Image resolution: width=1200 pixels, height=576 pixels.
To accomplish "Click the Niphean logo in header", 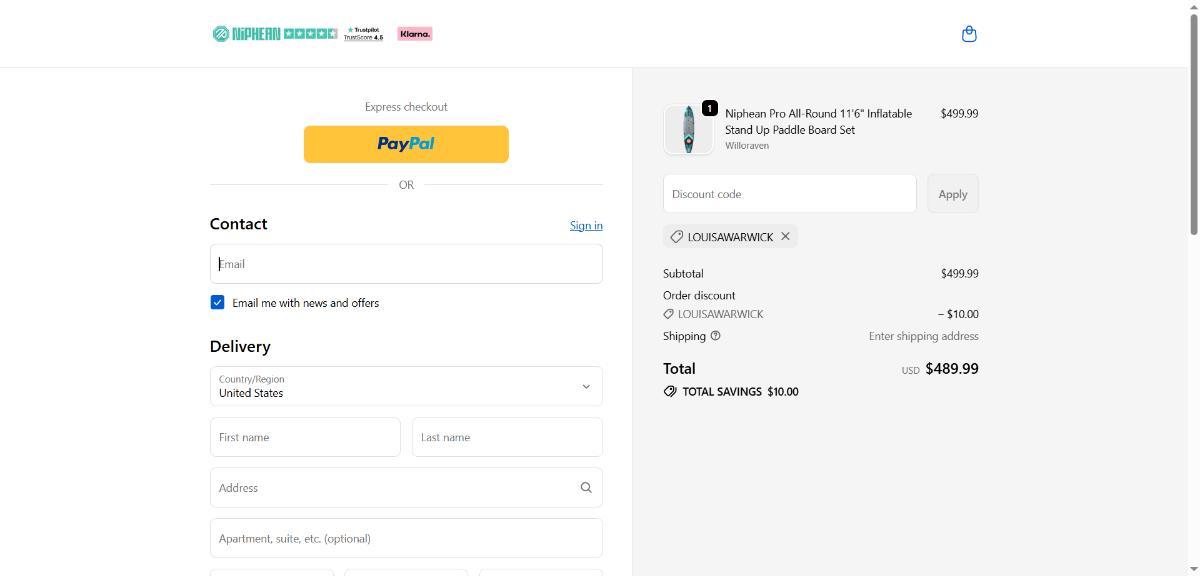I will point(246,34).
